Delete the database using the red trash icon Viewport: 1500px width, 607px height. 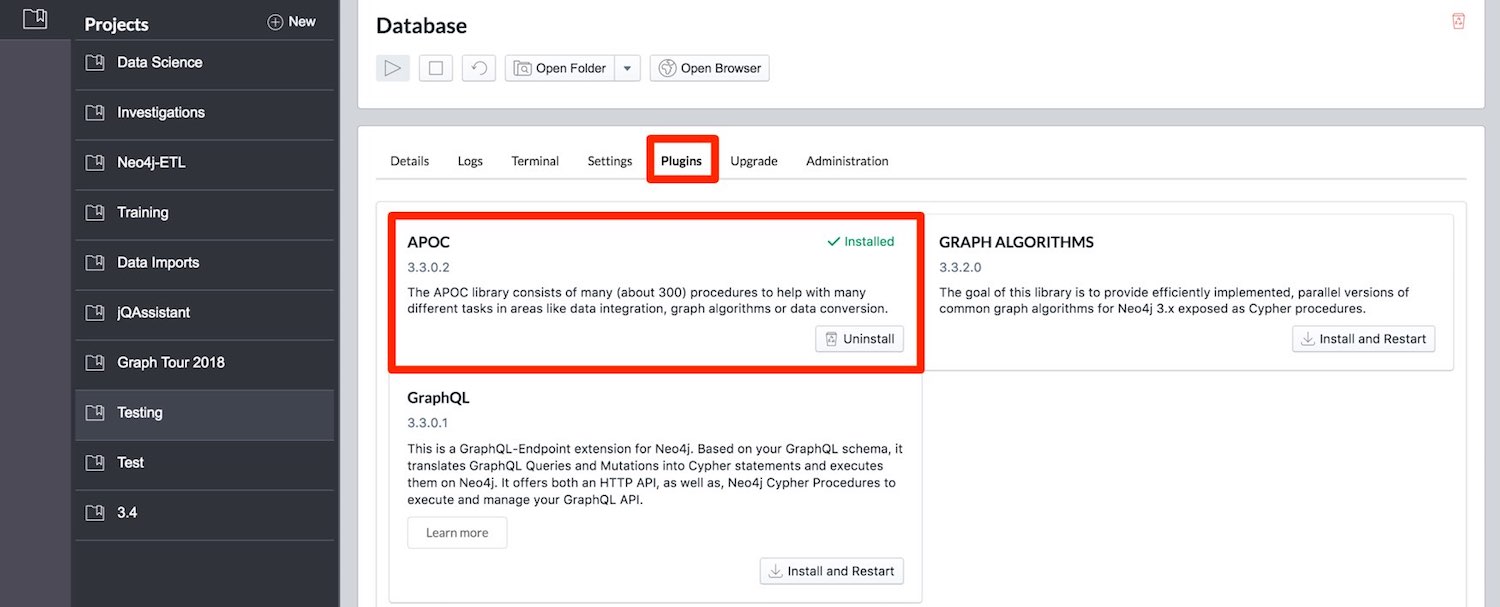coord(1458,21)
